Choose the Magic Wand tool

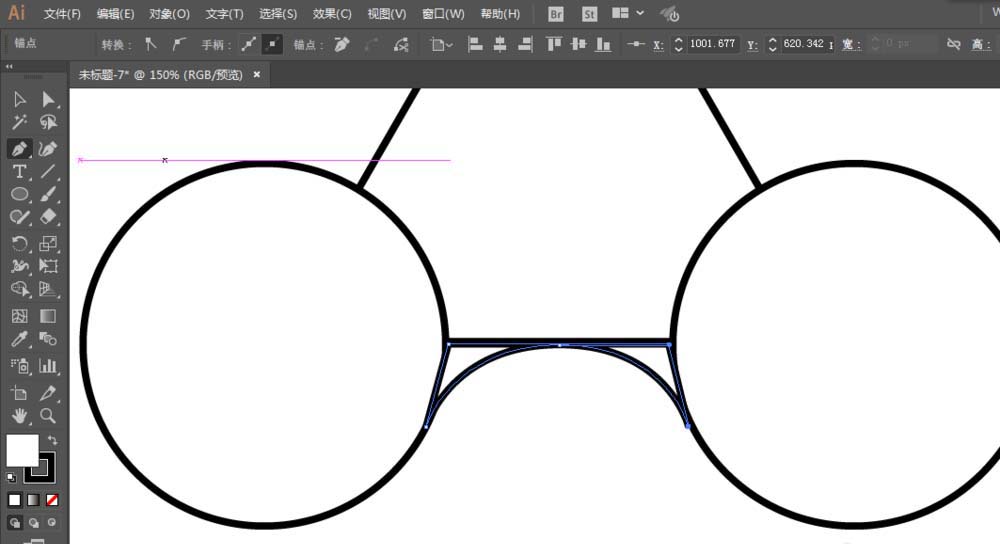point(20,122)
